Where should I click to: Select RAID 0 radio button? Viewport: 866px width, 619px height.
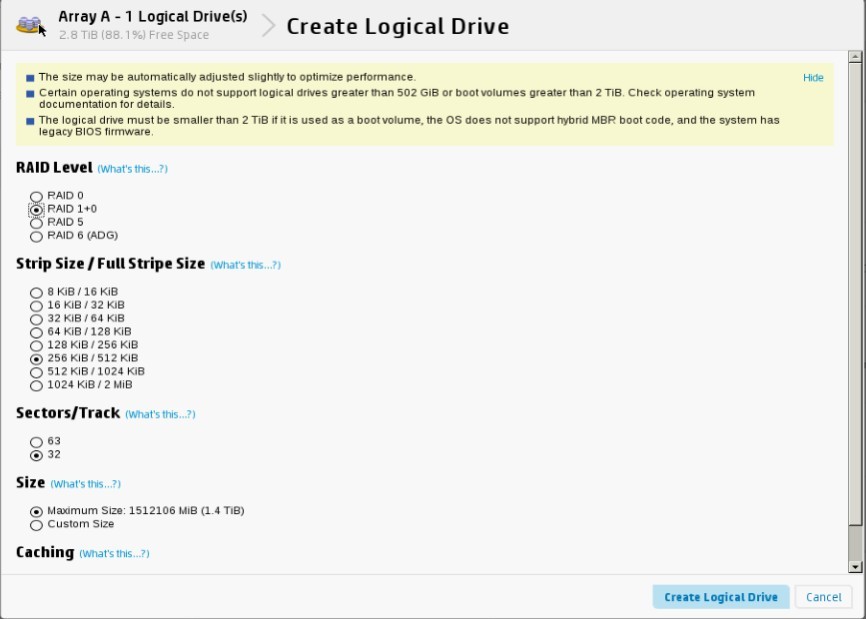37,196
